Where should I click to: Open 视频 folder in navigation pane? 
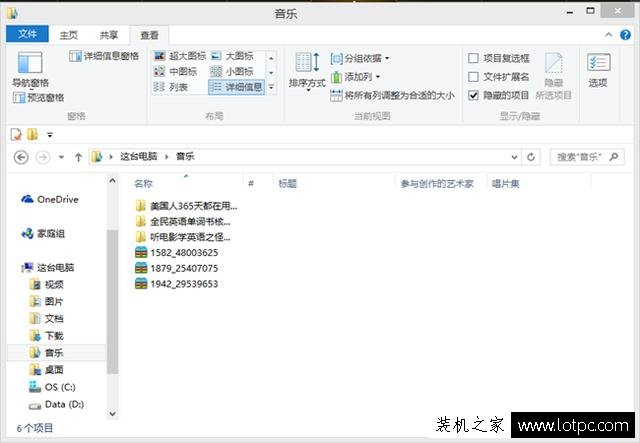(x=47, y=285)
